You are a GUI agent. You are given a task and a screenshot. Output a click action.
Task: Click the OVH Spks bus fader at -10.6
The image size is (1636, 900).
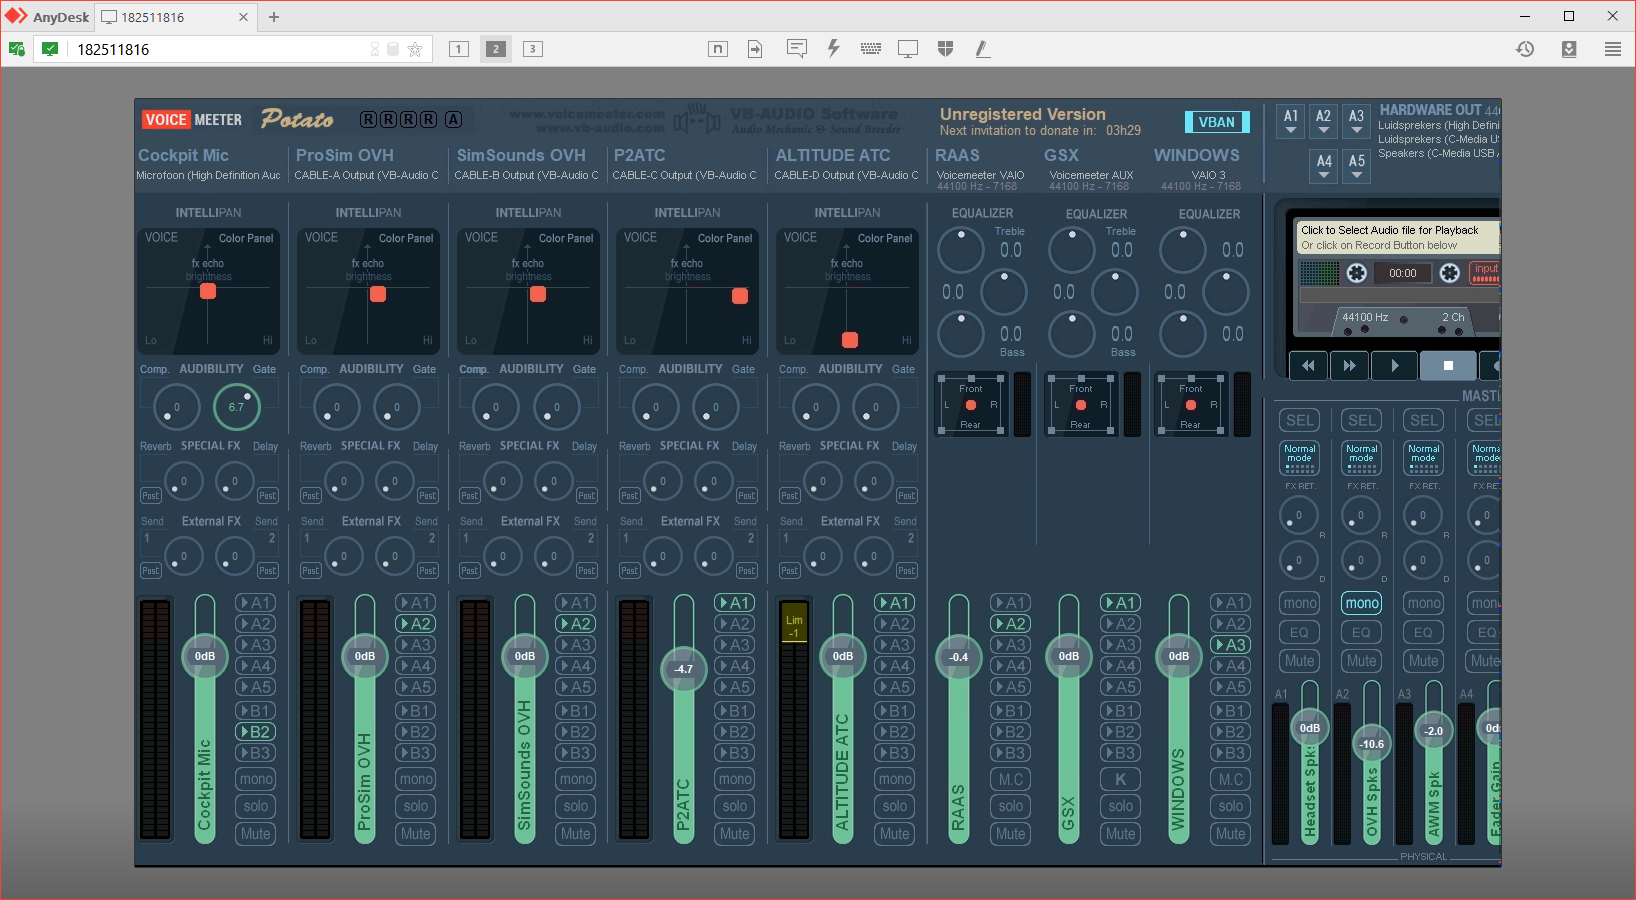coord(1372,743)
